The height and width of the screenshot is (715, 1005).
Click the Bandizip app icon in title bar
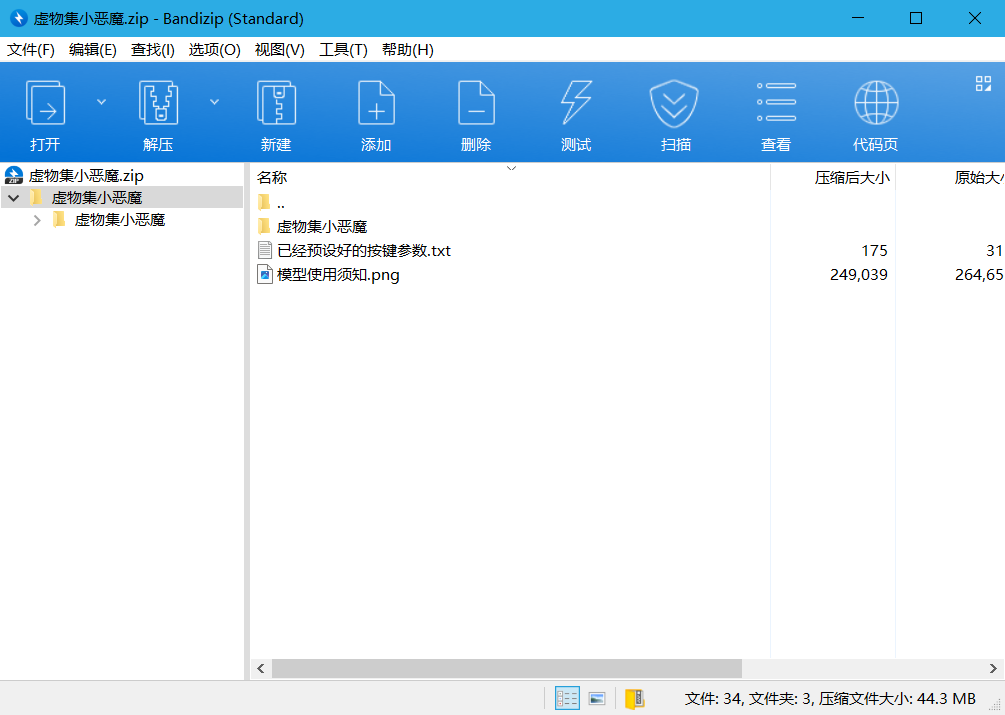(19, 18)
